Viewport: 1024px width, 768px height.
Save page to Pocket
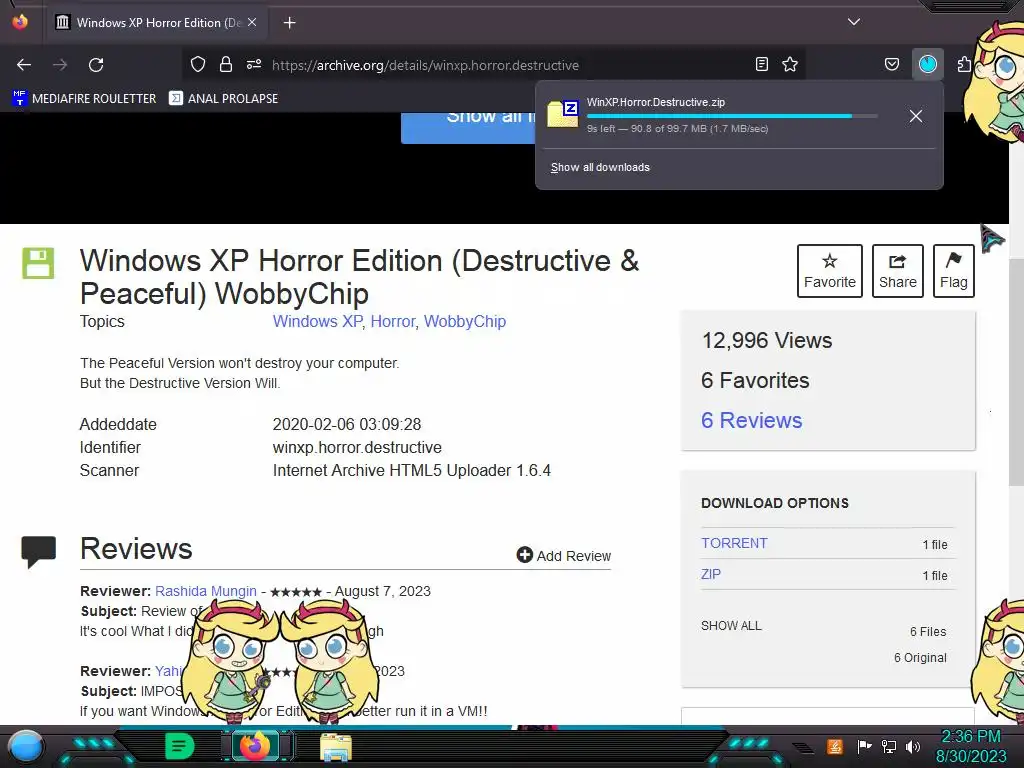[x=891, y=64]
